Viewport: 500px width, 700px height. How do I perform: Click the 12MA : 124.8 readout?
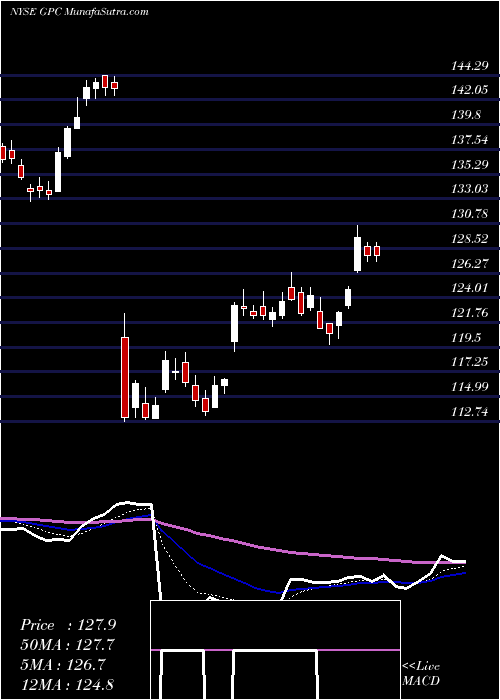click(67, 685)
